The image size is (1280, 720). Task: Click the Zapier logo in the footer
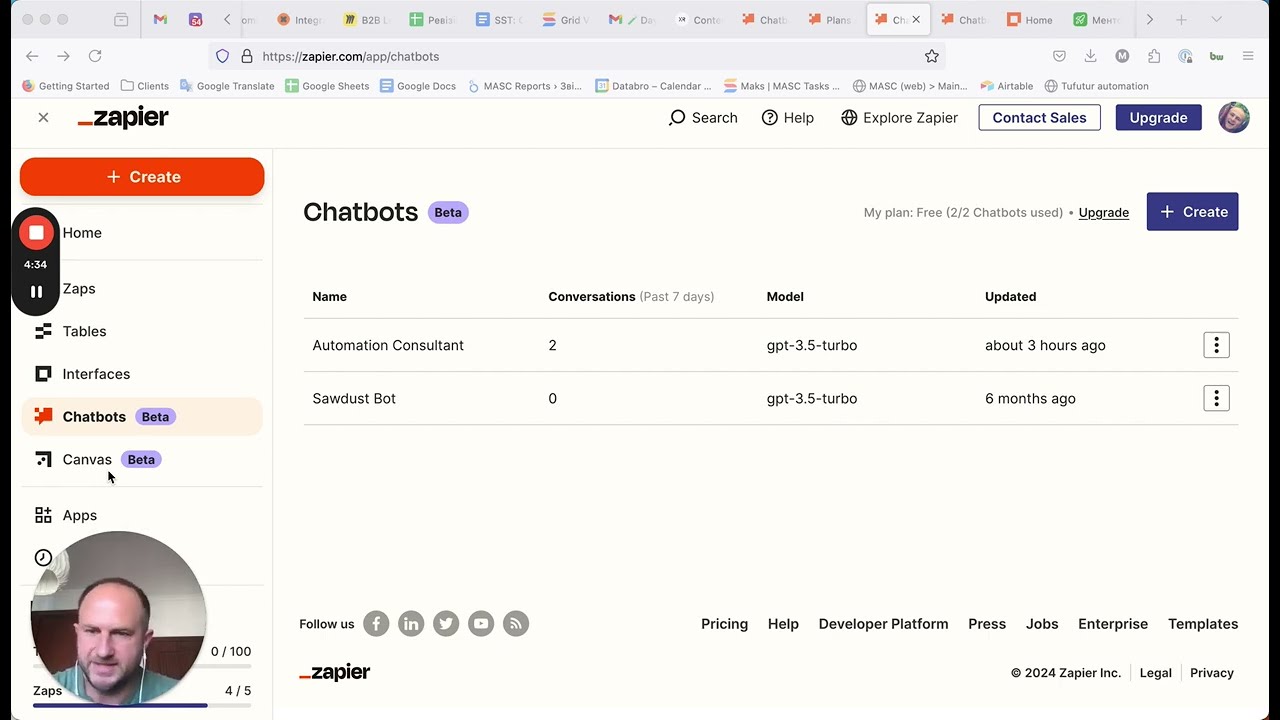coord(335,673)
